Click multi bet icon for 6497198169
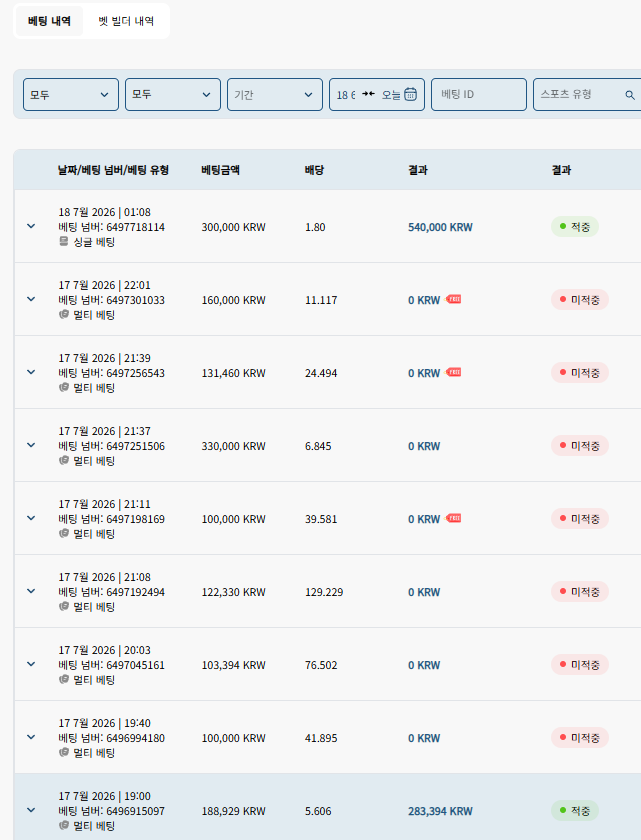Image resolution: width=641 pixels, height=840 pixels. [x=64, y=534]
